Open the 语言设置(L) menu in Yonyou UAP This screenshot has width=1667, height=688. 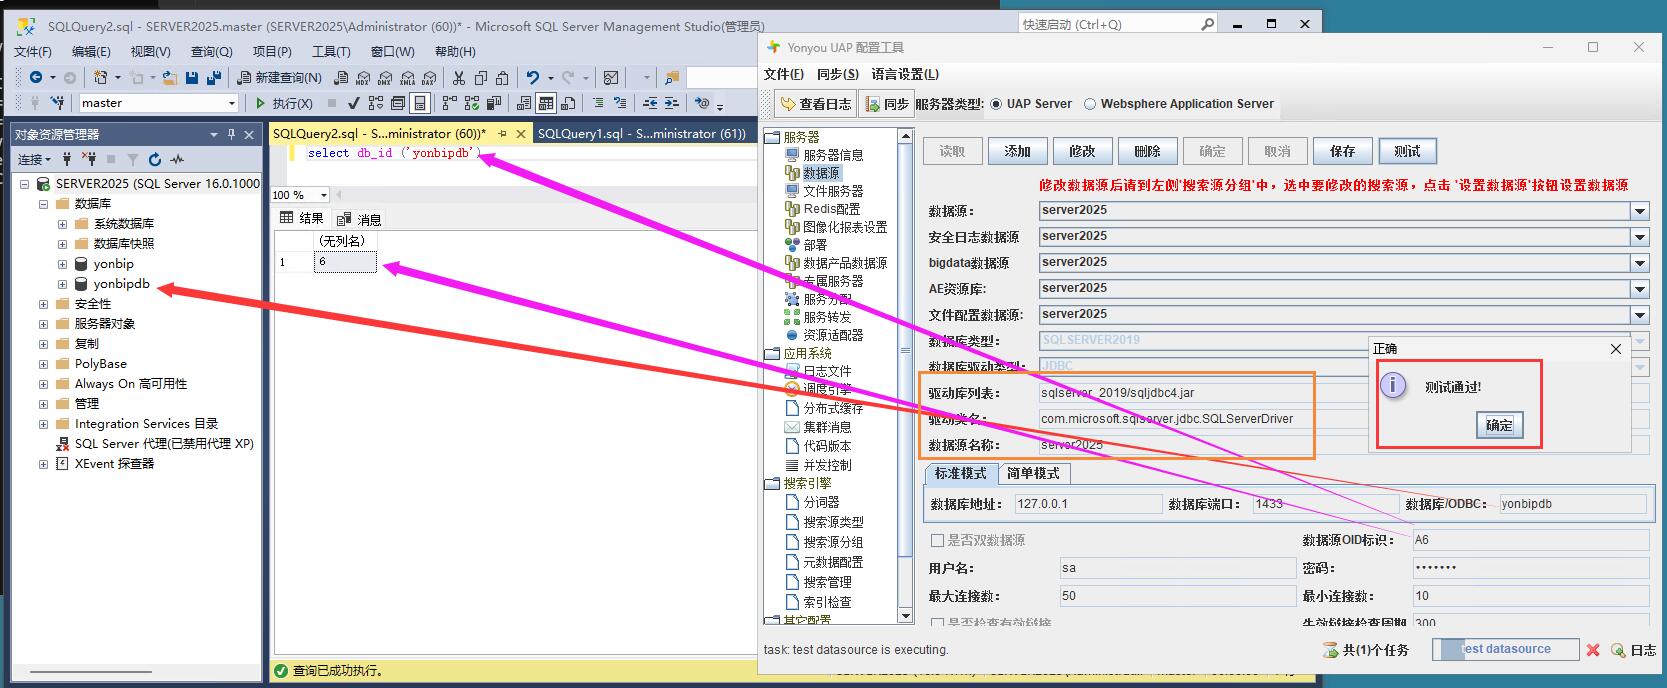(905, 74)
